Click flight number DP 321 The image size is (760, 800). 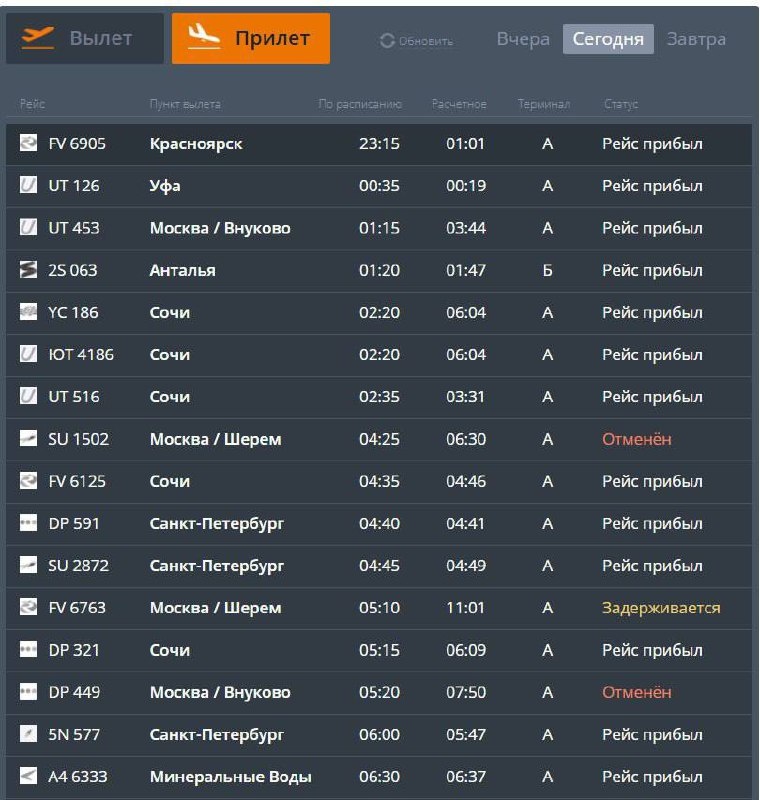click(74, 650)
